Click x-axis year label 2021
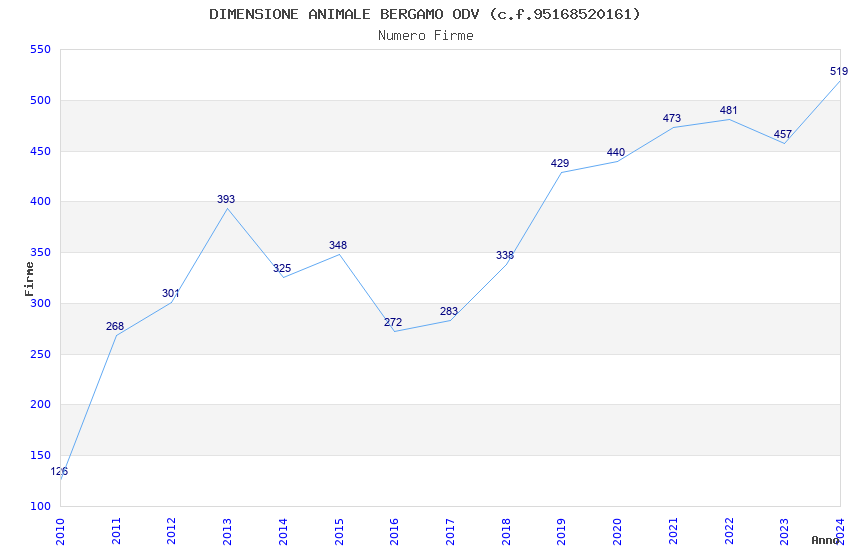This screenshot has height=550, width=850. click(673, 531)
